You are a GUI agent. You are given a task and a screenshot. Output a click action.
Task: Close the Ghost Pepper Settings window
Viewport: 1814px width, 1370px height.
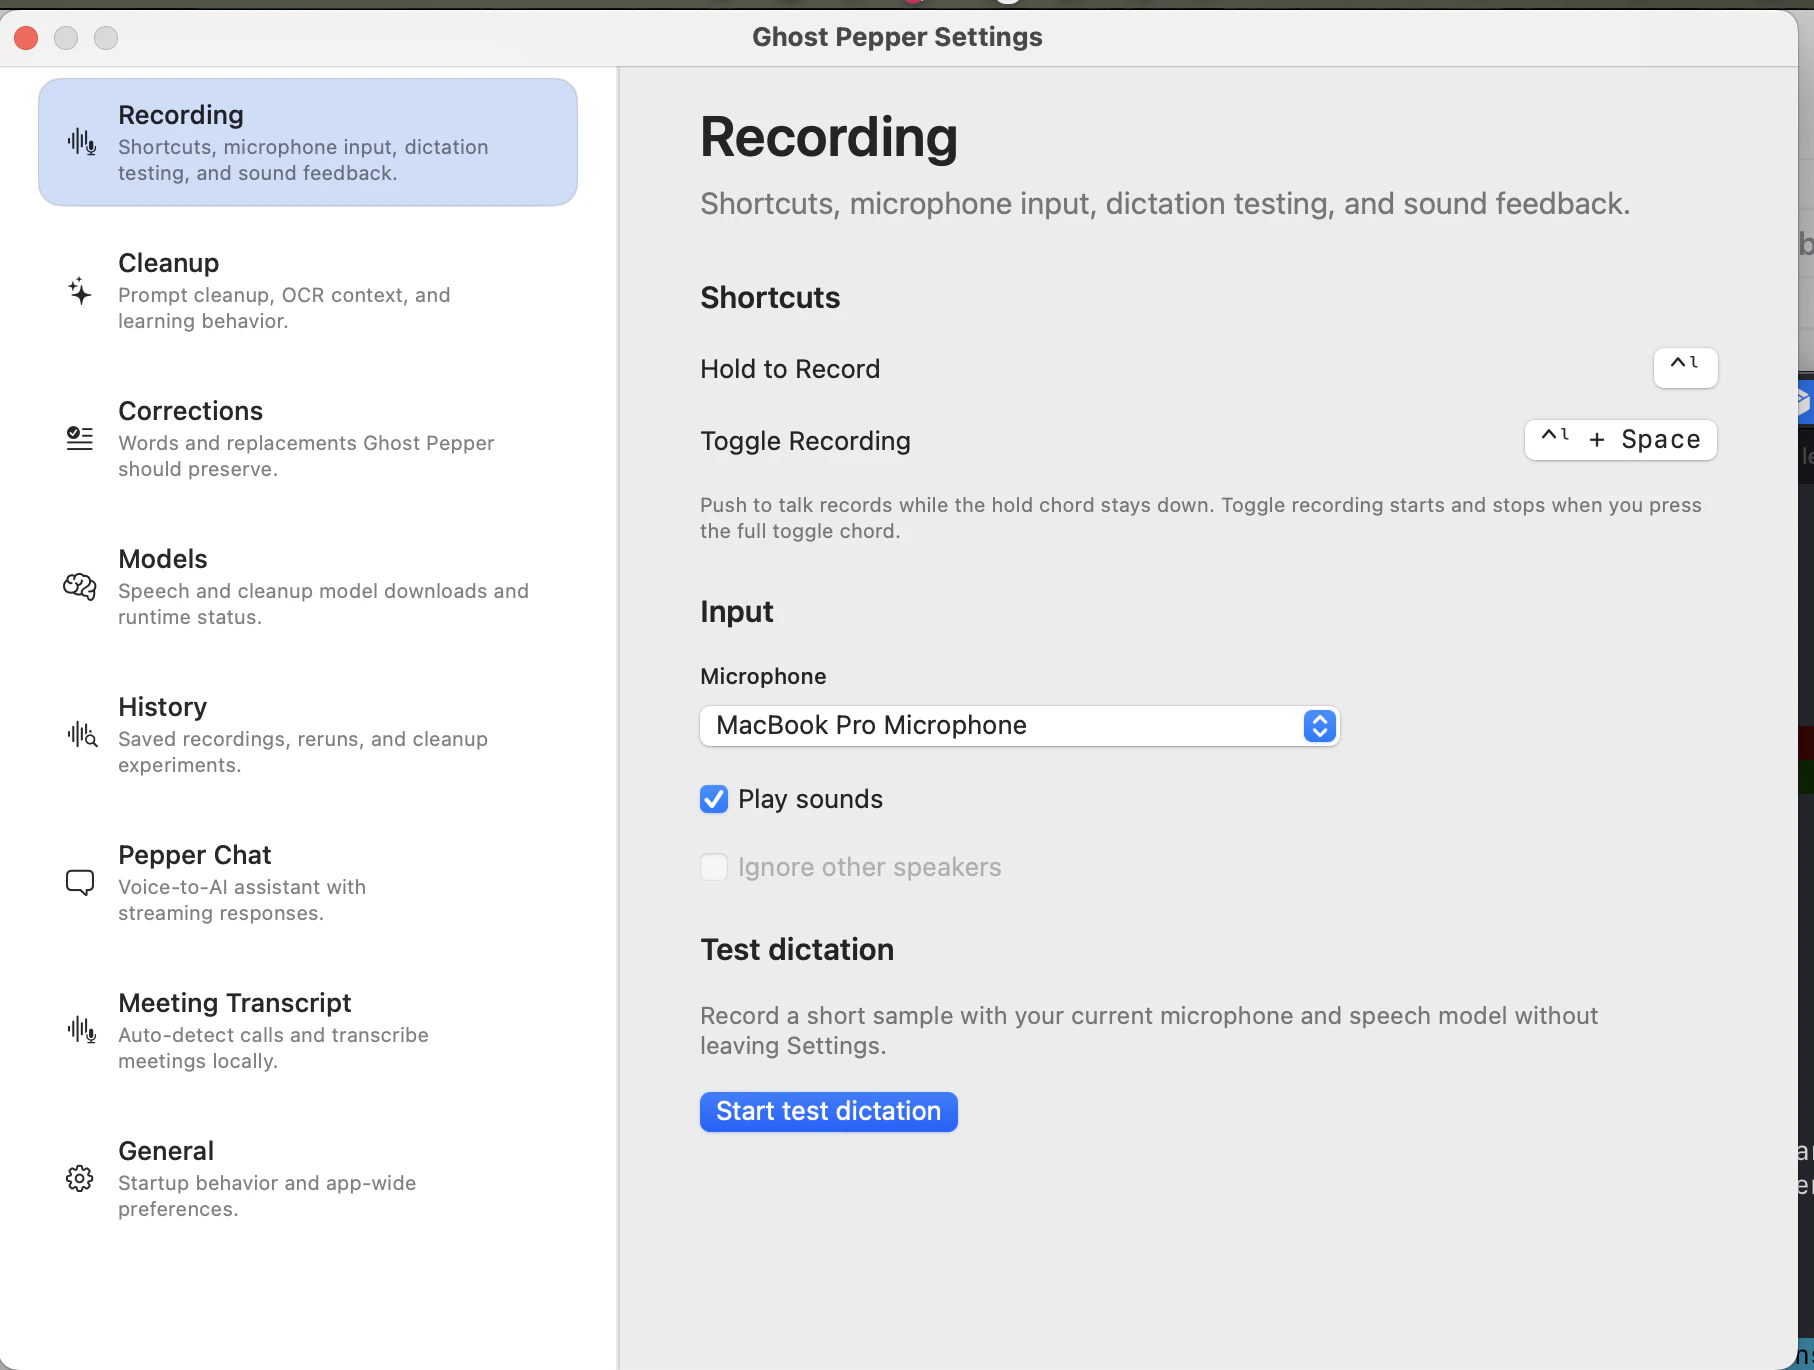26,38
